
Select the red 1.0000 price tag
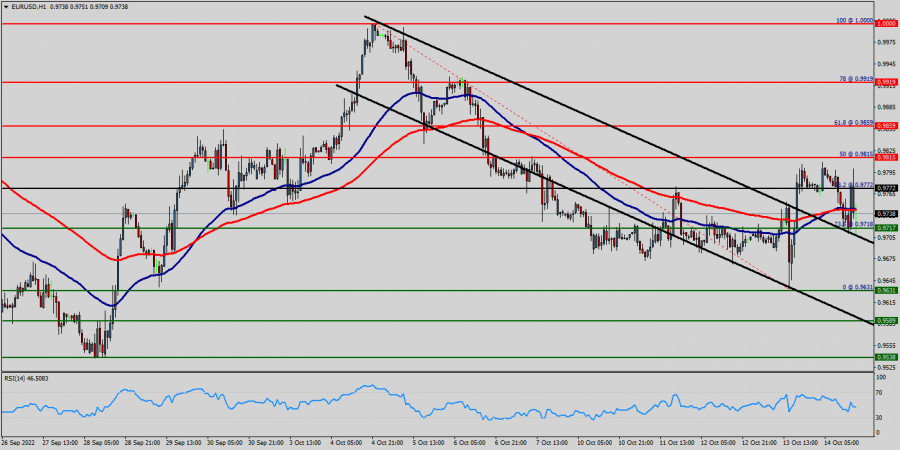pos(886,24)
